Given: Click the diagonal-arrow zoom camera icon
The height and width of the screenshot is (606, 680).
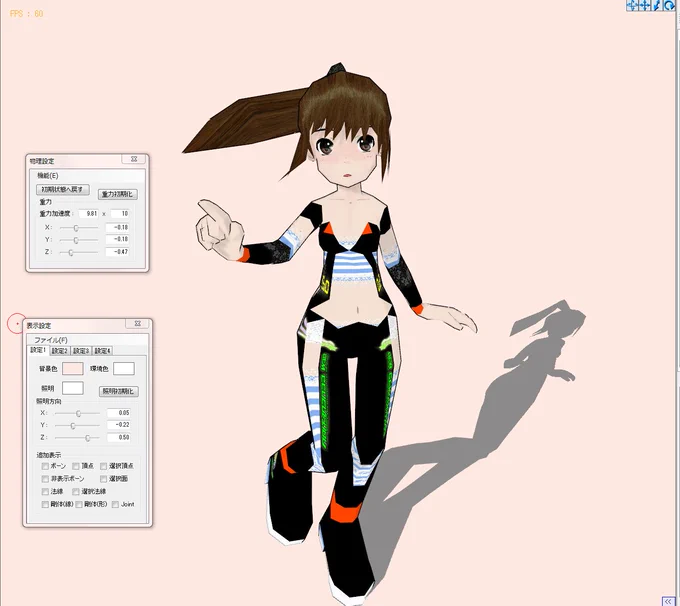Looking at the screenshot, I should pos(657,5).
